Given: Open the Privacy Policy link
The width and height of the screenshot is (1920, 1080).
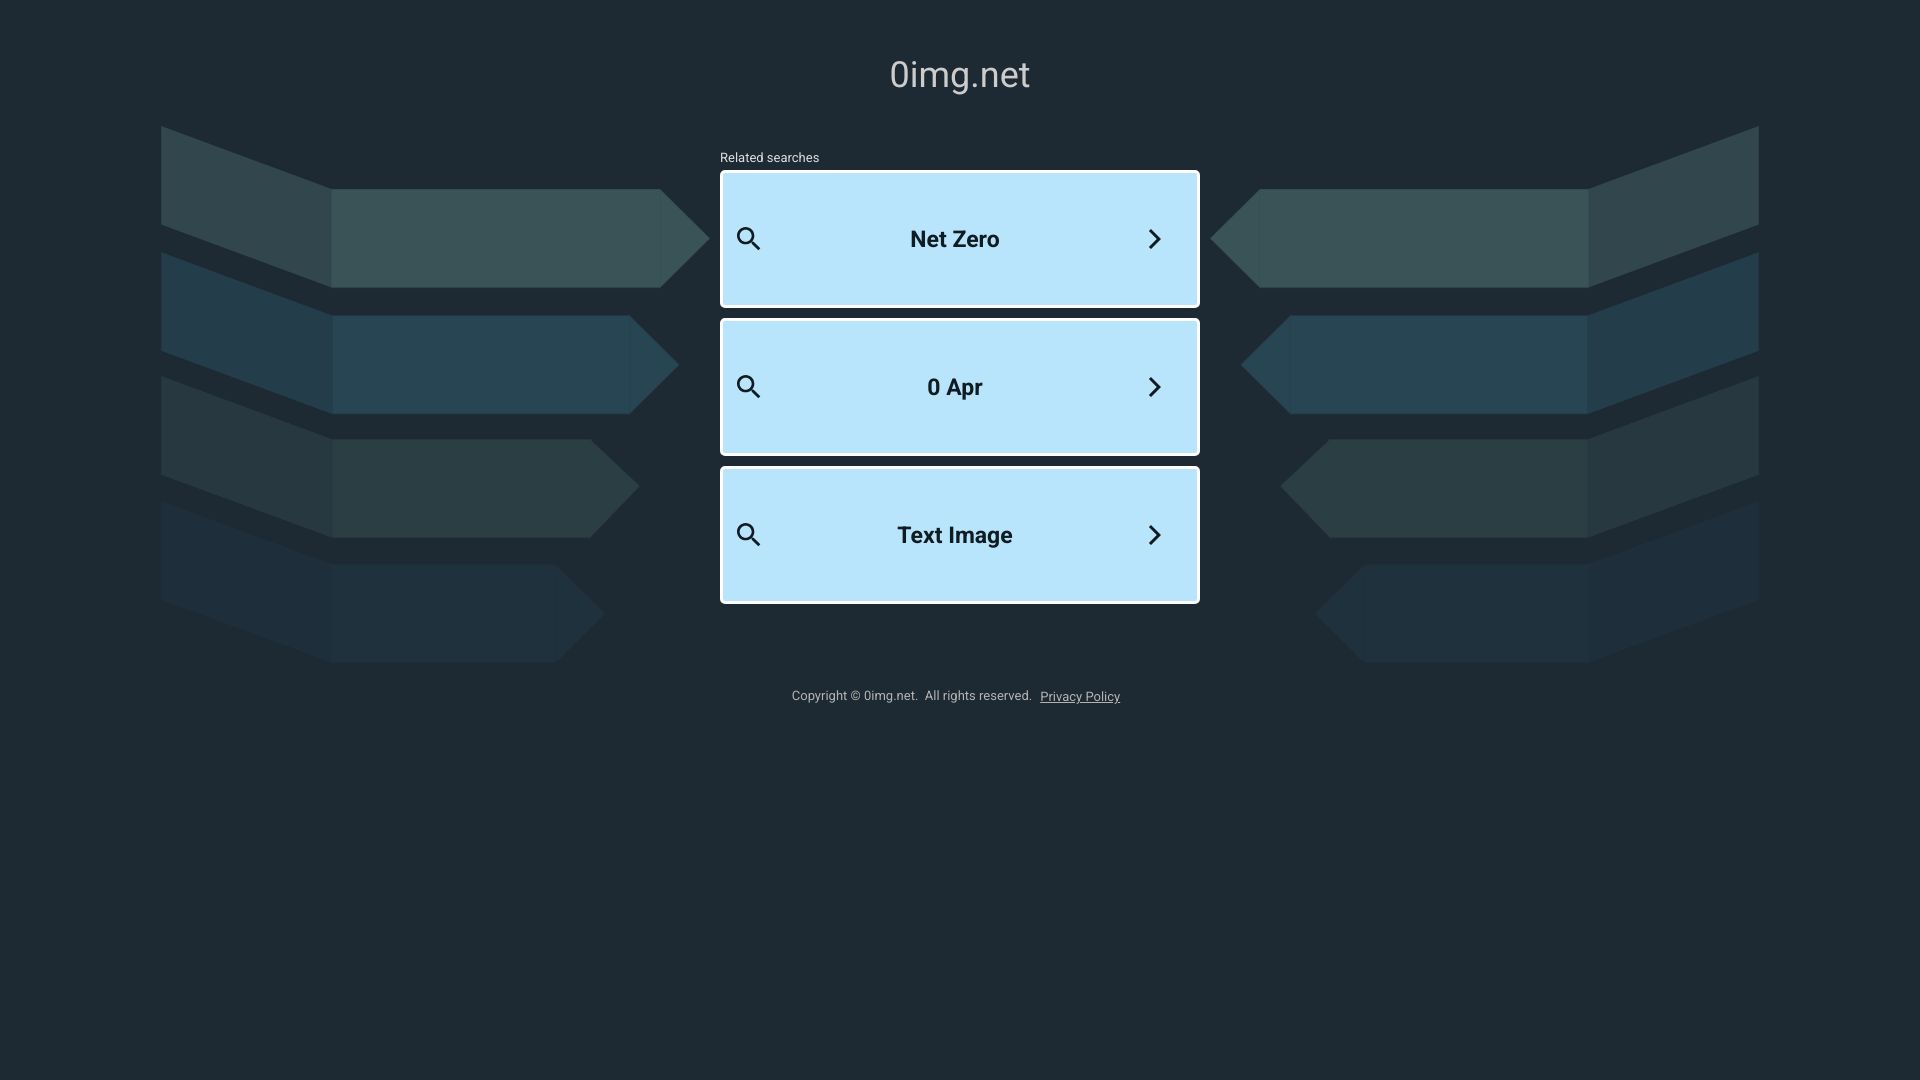Looking at the screenshot, I should click(1079, 697).
